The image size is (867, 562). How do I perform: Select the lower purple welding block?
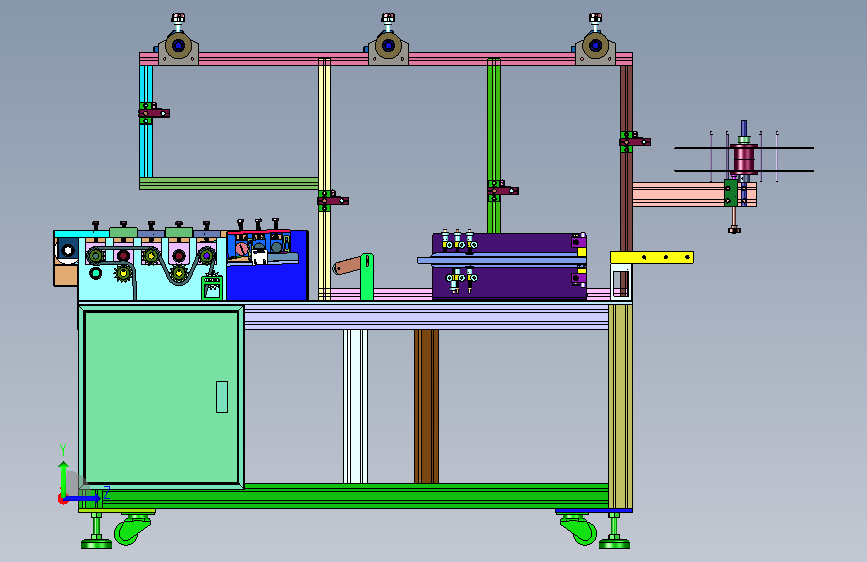pos(509,283)
